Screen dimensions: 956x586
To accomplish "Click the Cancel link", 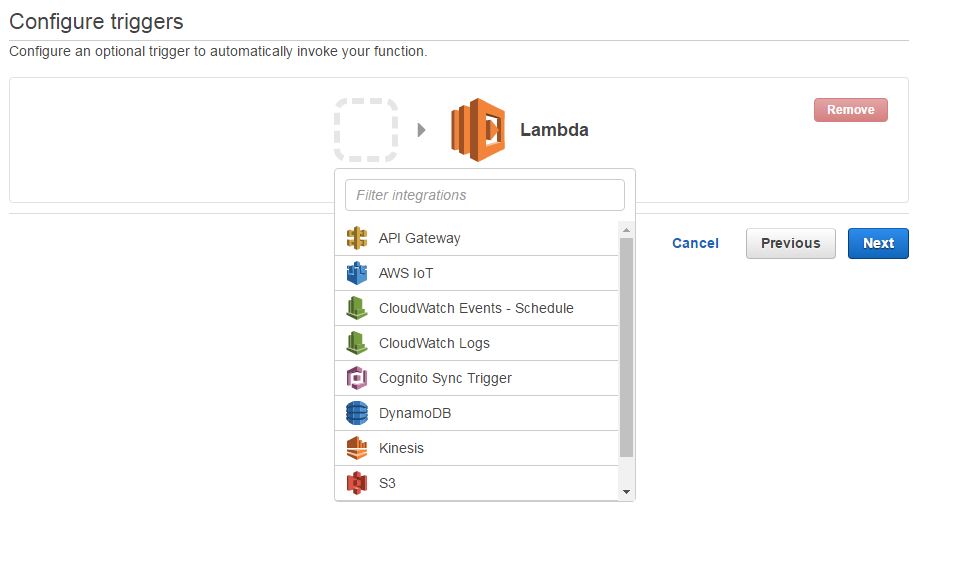I will 695,243.
